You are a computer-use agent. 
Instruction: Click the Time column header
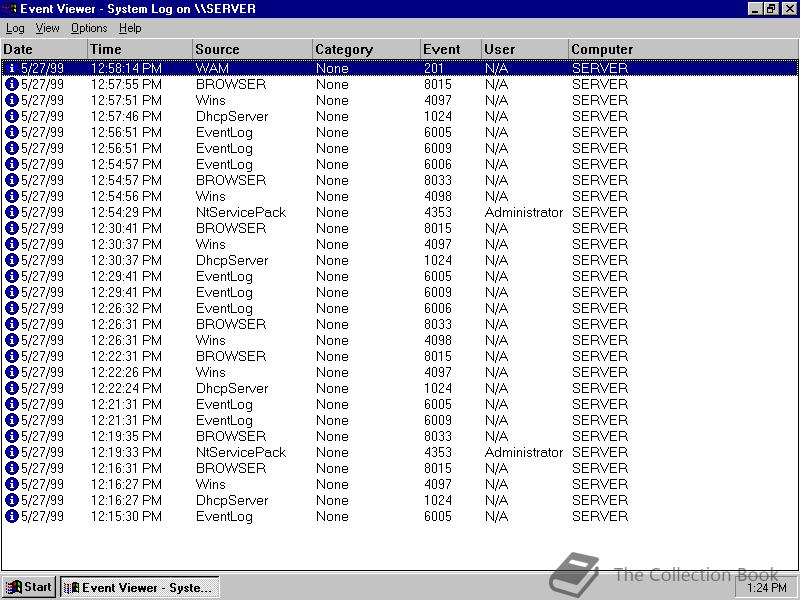tap(140, 49)
